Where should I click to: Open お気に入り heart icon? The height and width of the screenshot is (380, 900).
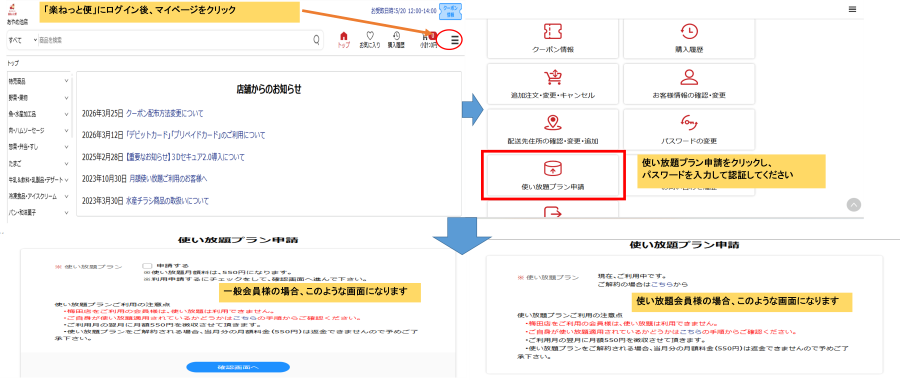[x=370, y=40]
